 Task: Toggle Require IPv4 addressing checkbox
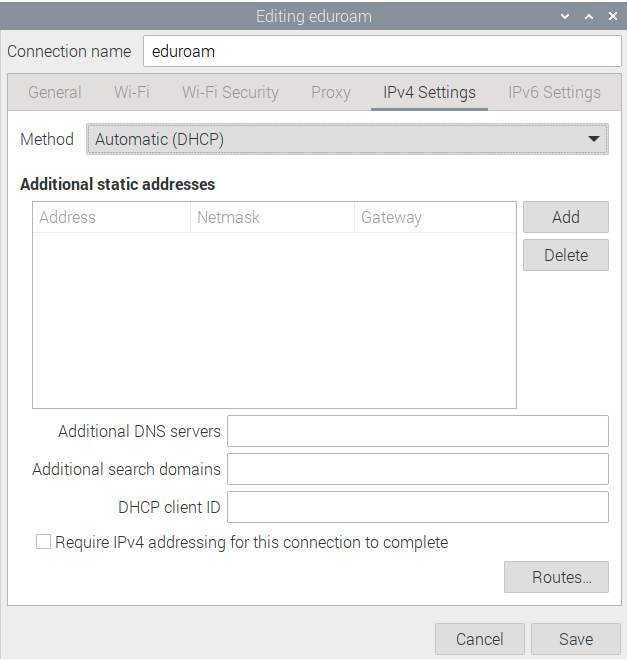(43, 542)
